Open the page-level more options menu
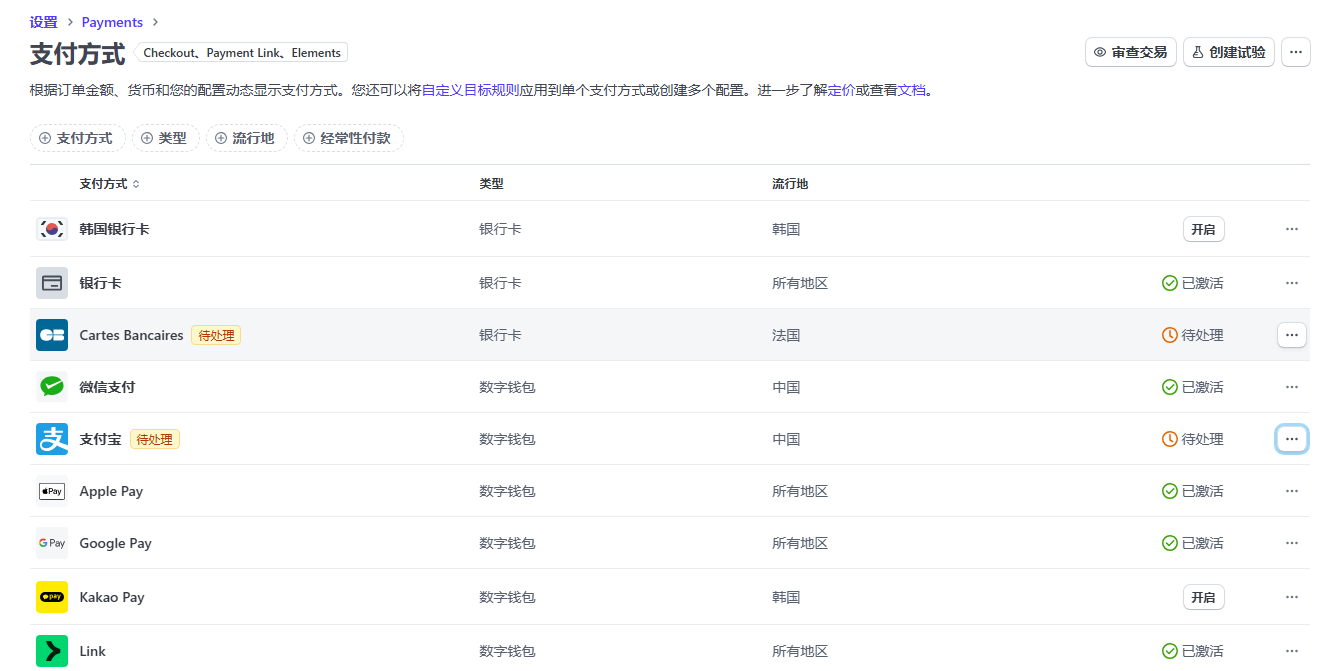 pos(1296,52)
